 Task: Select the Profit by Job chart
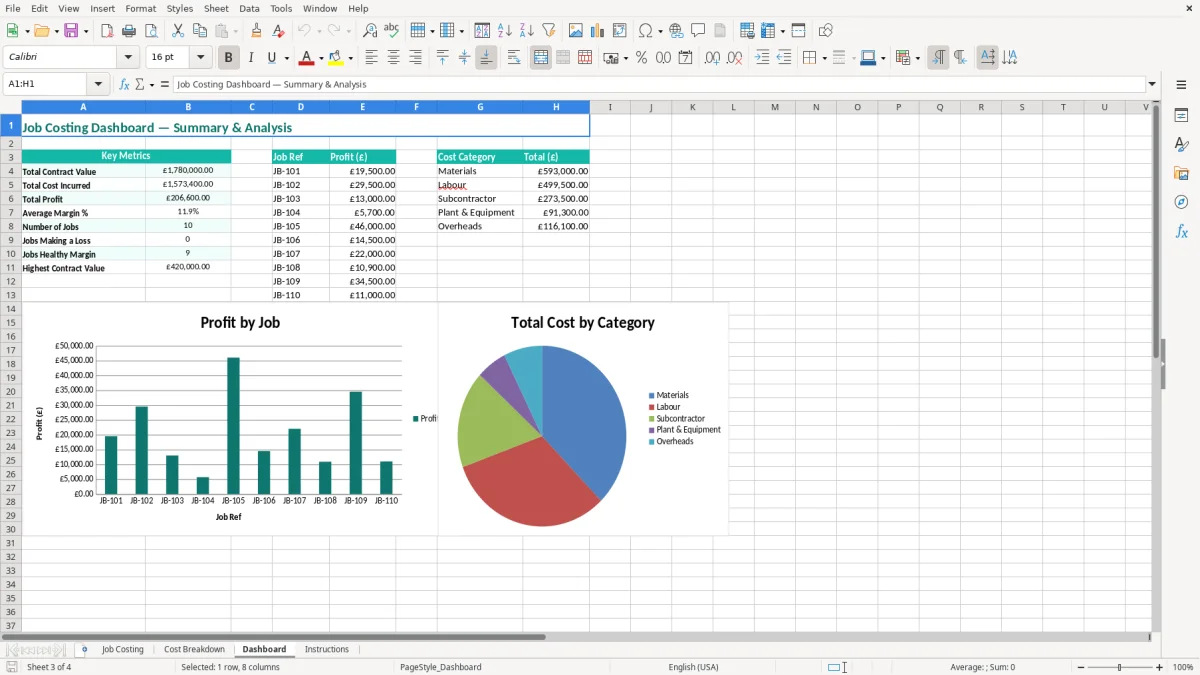(x=230, y=420)
